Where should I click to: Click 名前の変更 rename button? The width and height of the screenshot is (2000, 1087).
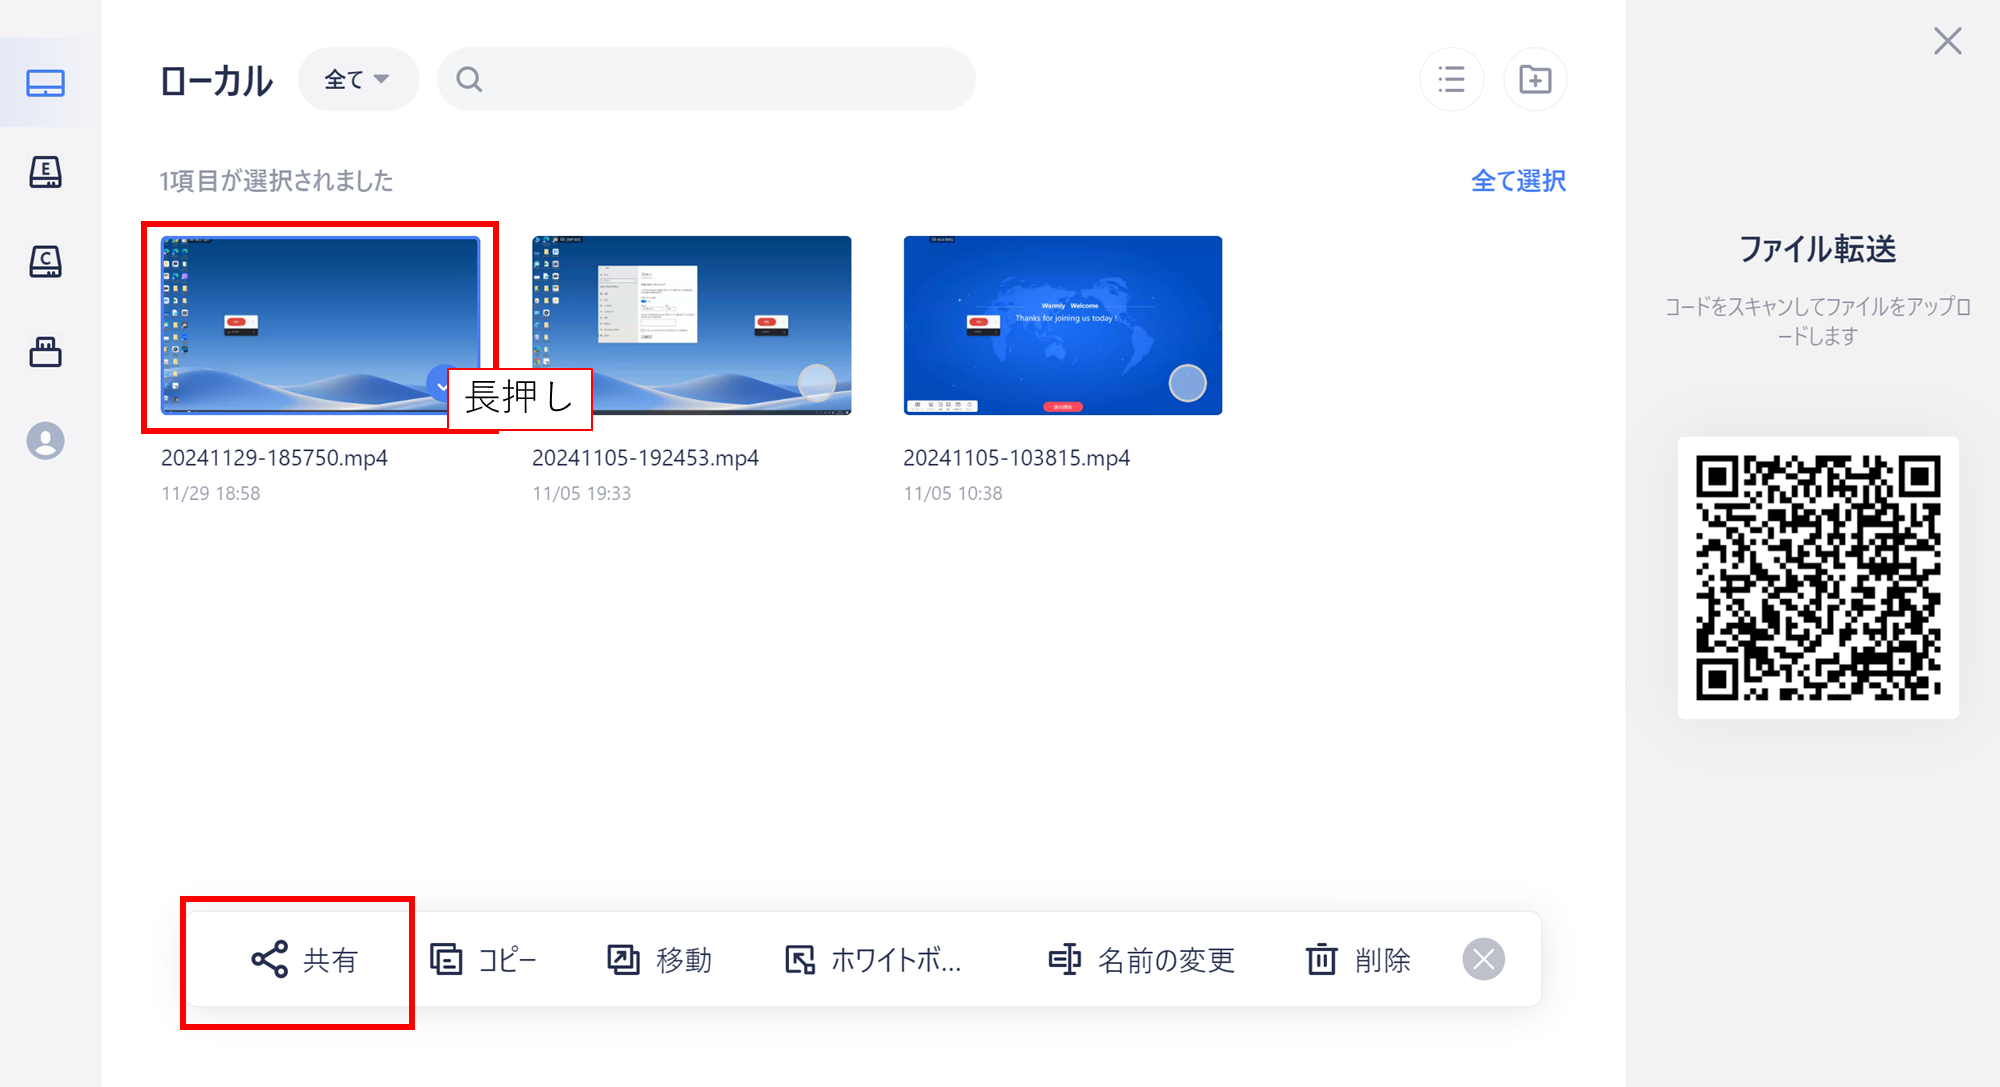(x=1141, y=960)
